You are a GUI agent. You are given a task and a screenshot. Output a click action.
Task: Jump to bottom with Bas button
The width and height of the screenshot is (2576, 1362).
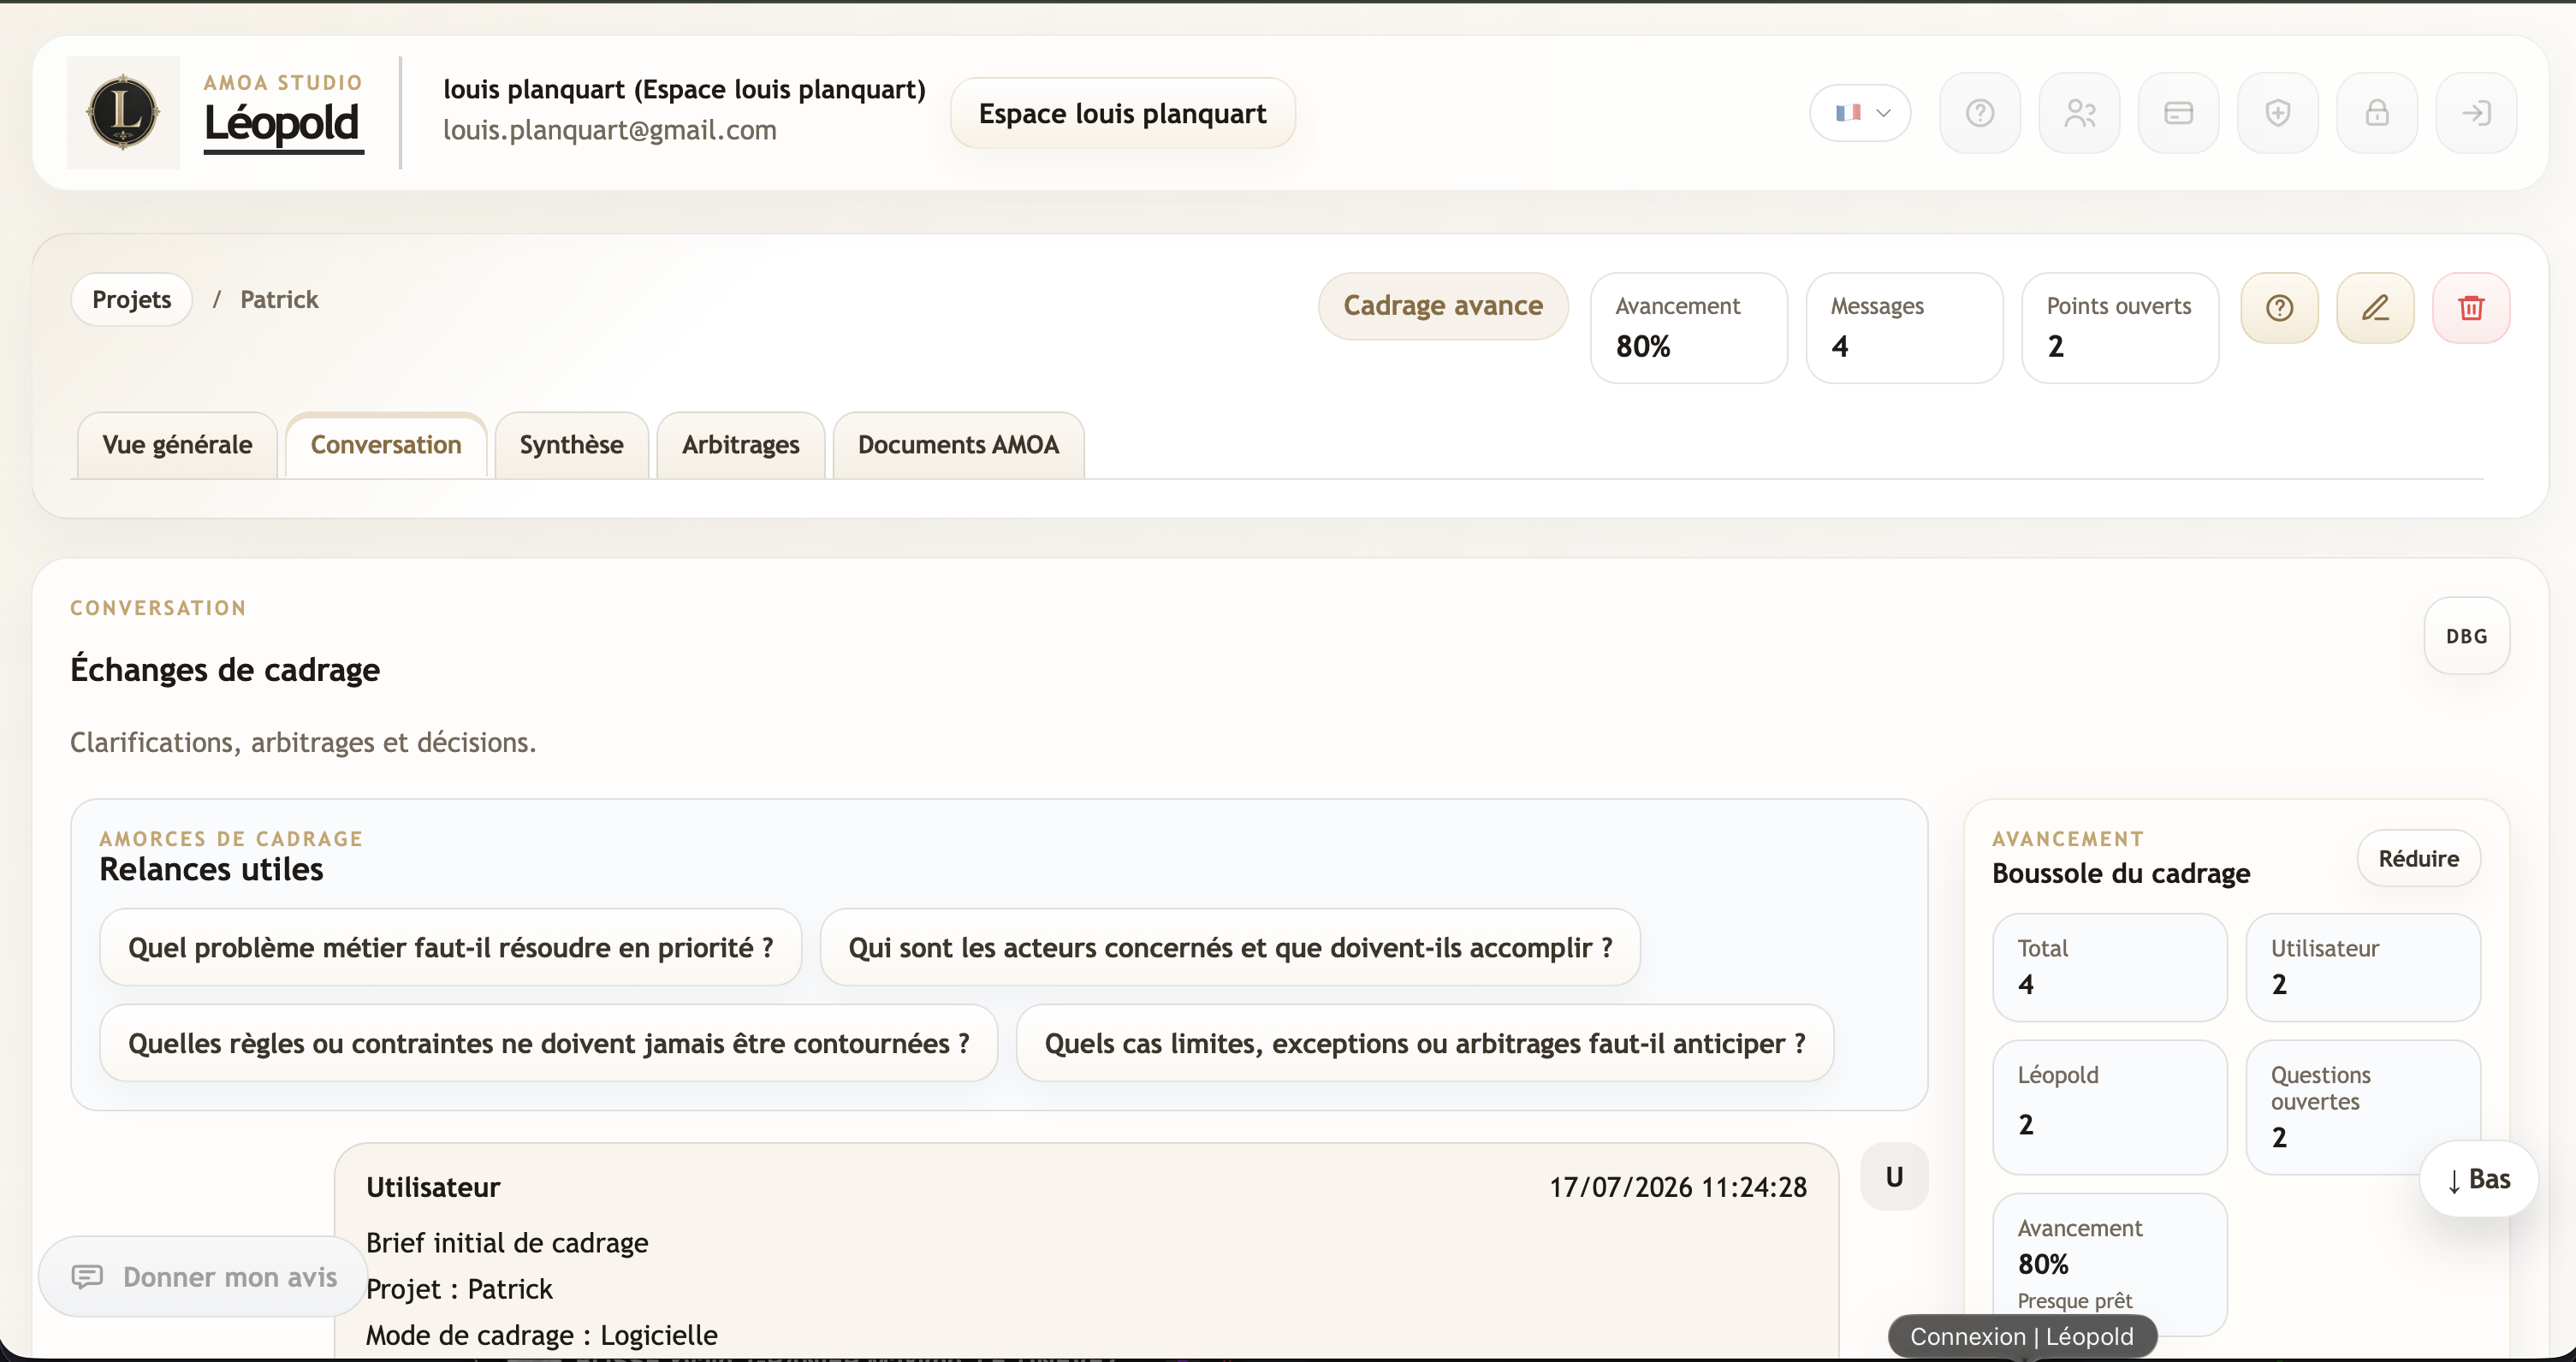pos(2478,1178)
